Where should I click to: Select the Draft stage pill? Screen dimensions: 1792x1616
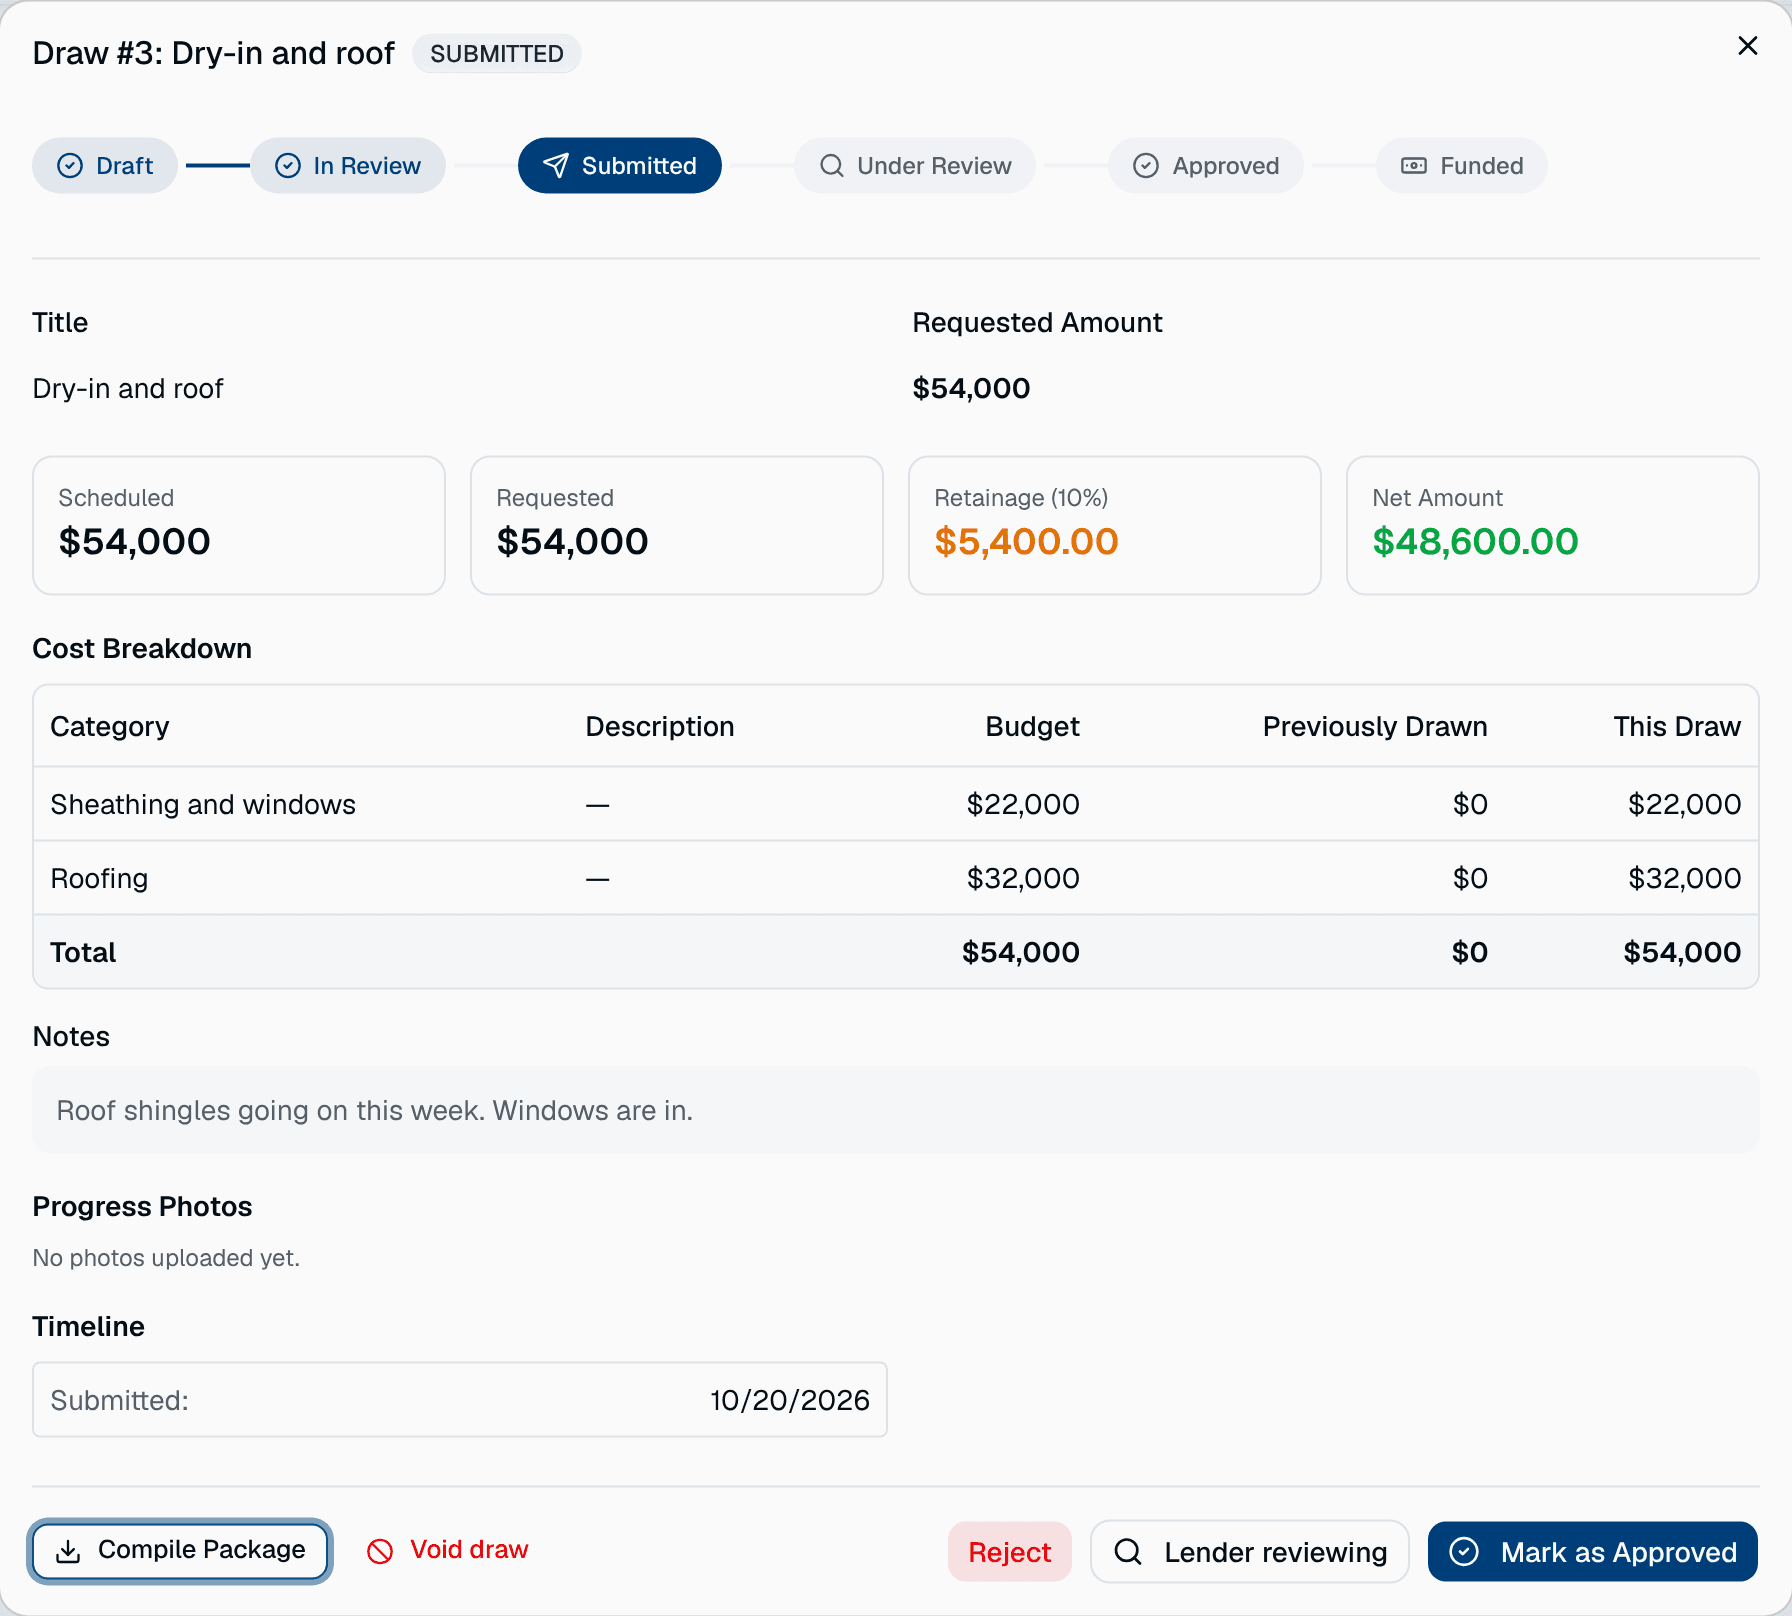coord(105,166)
